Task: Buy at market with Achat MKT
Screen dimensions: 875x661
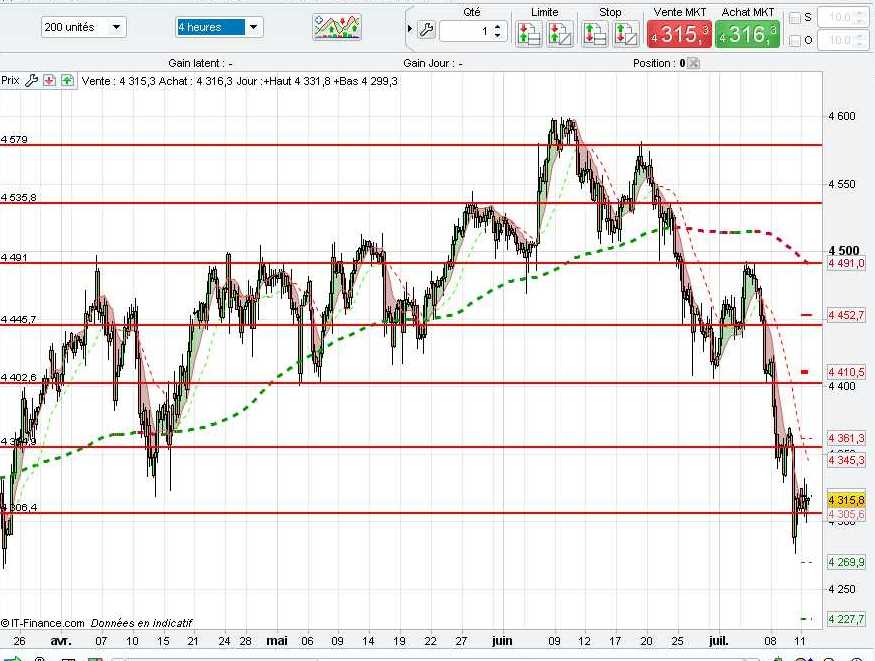Action: (747, 33)
